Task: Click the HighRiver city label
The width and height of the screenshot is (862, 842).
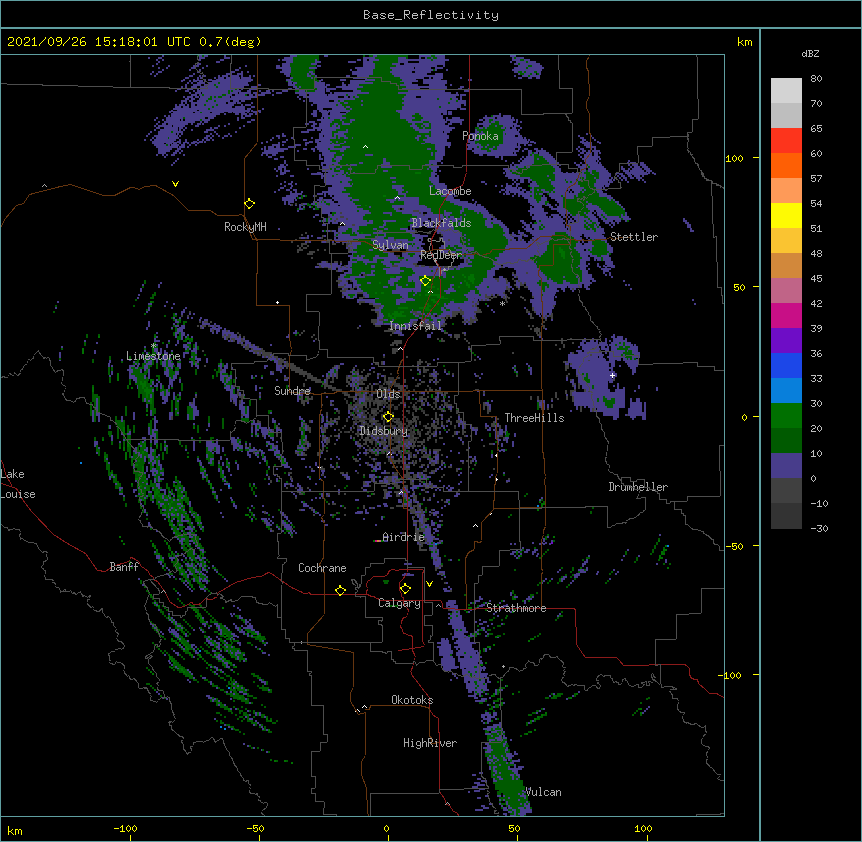Action: tap(430, 743)
